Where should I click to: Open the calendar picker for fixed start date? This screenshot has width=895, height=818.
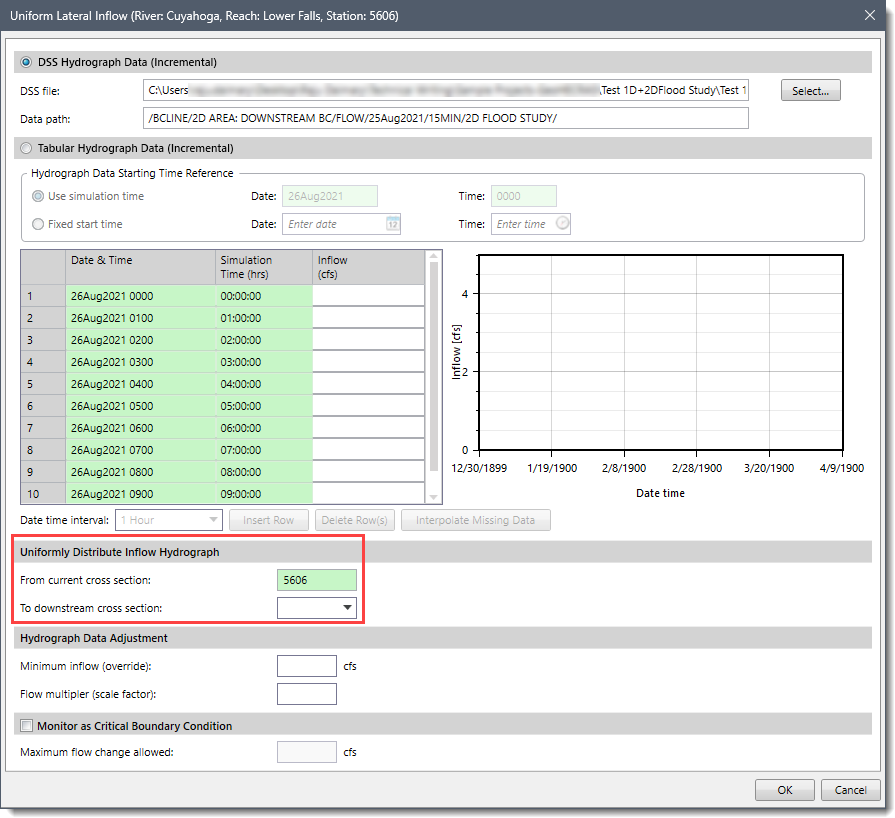[393, 224]
